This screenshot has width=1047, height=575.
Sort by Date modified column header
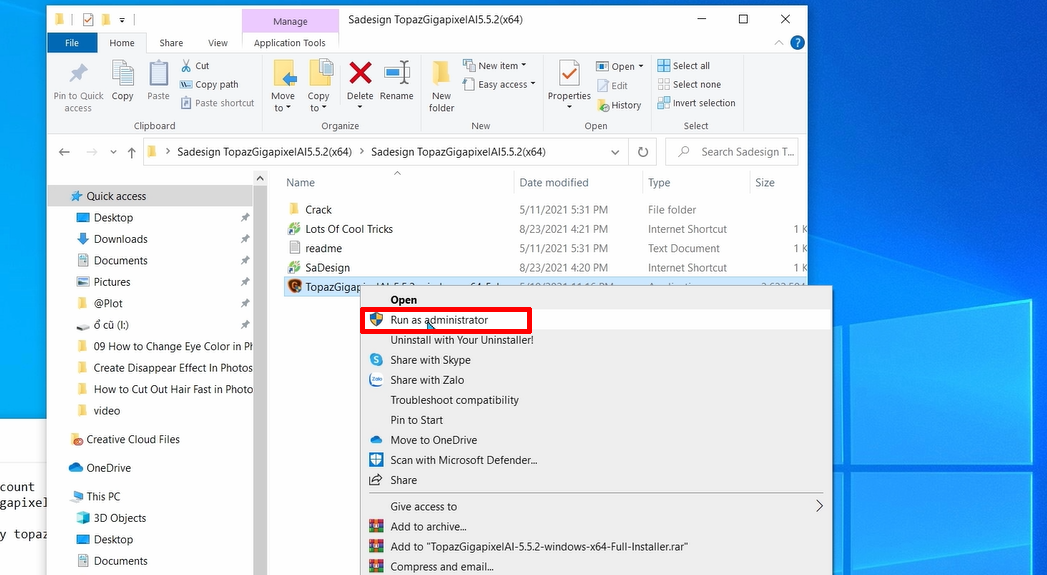pos(554,182)
